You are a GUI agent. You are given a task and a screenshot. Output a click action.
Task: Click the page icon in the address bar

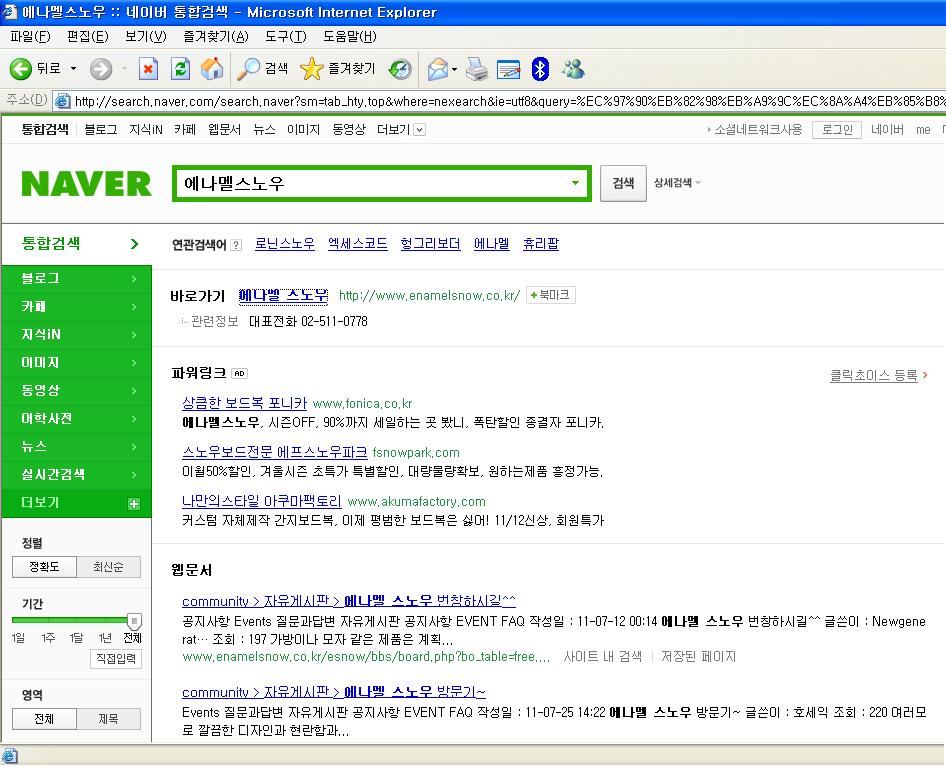[62, 101]
